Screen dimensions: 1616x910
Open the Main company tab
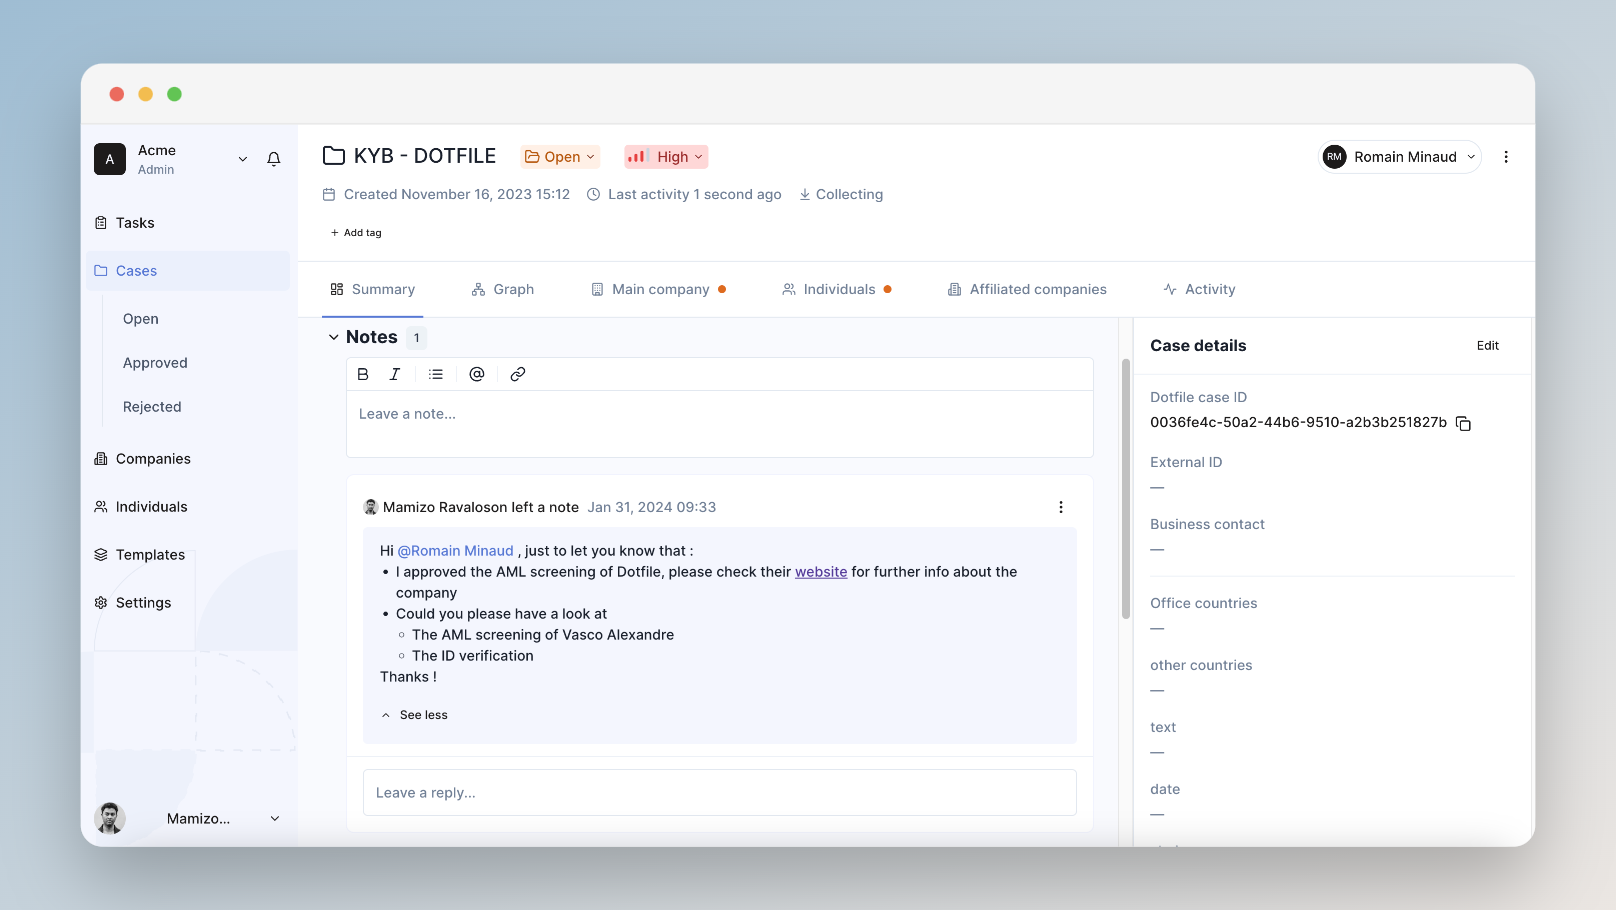coord(659,289)
